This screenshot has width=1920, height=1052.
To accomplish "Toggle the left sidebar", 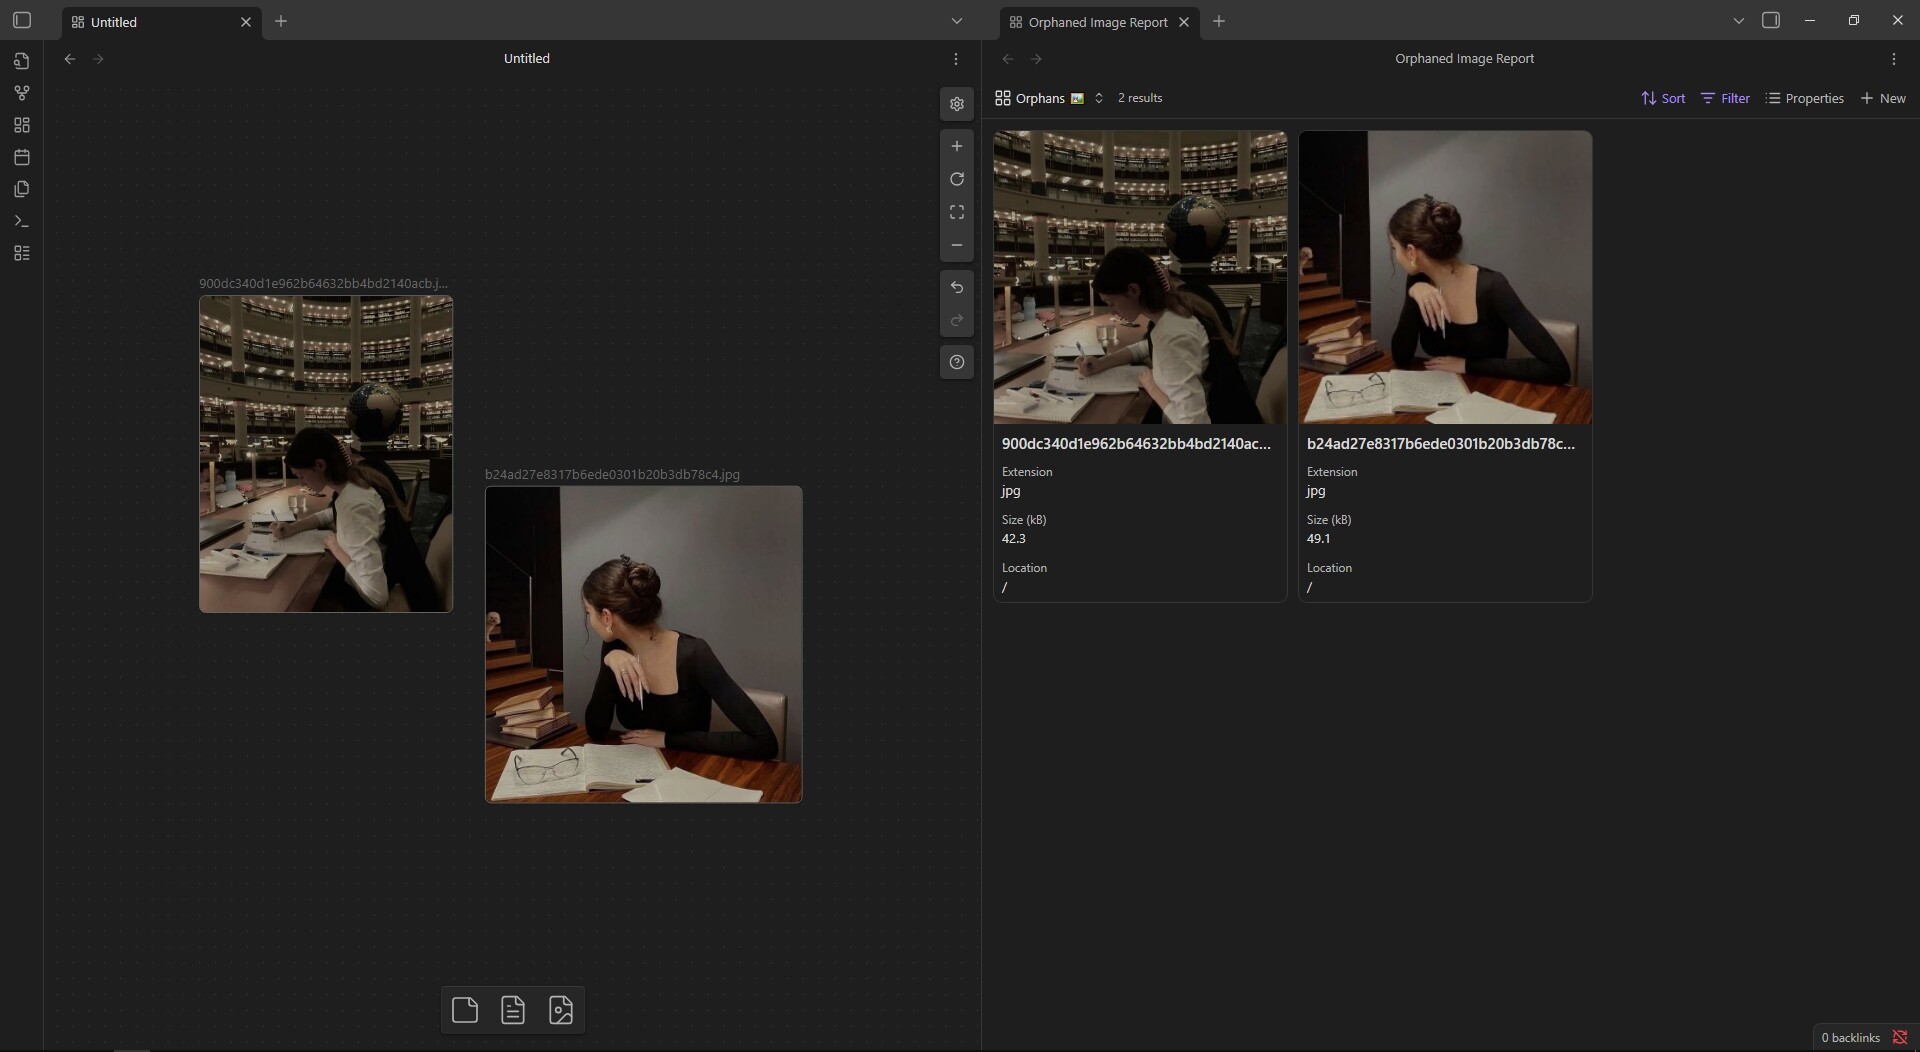I will click(x=22, y=21).
